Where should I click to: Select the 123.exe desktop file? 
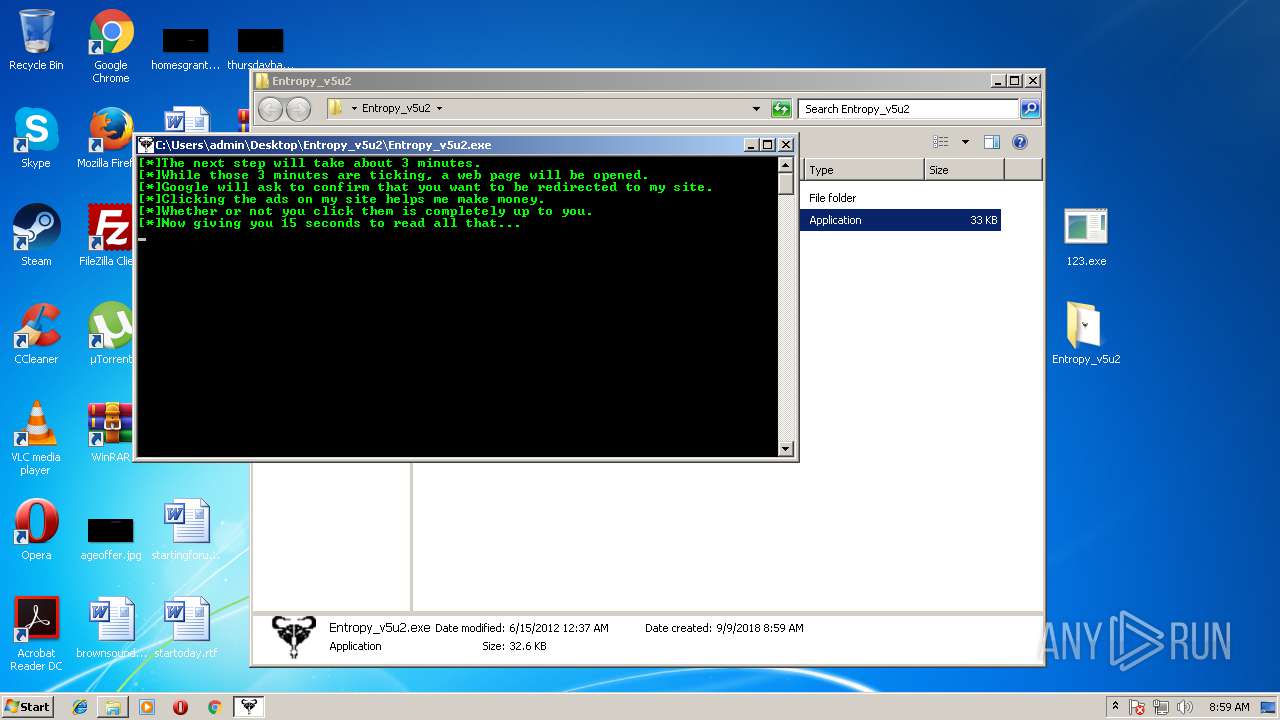[x=1086, y=236]
